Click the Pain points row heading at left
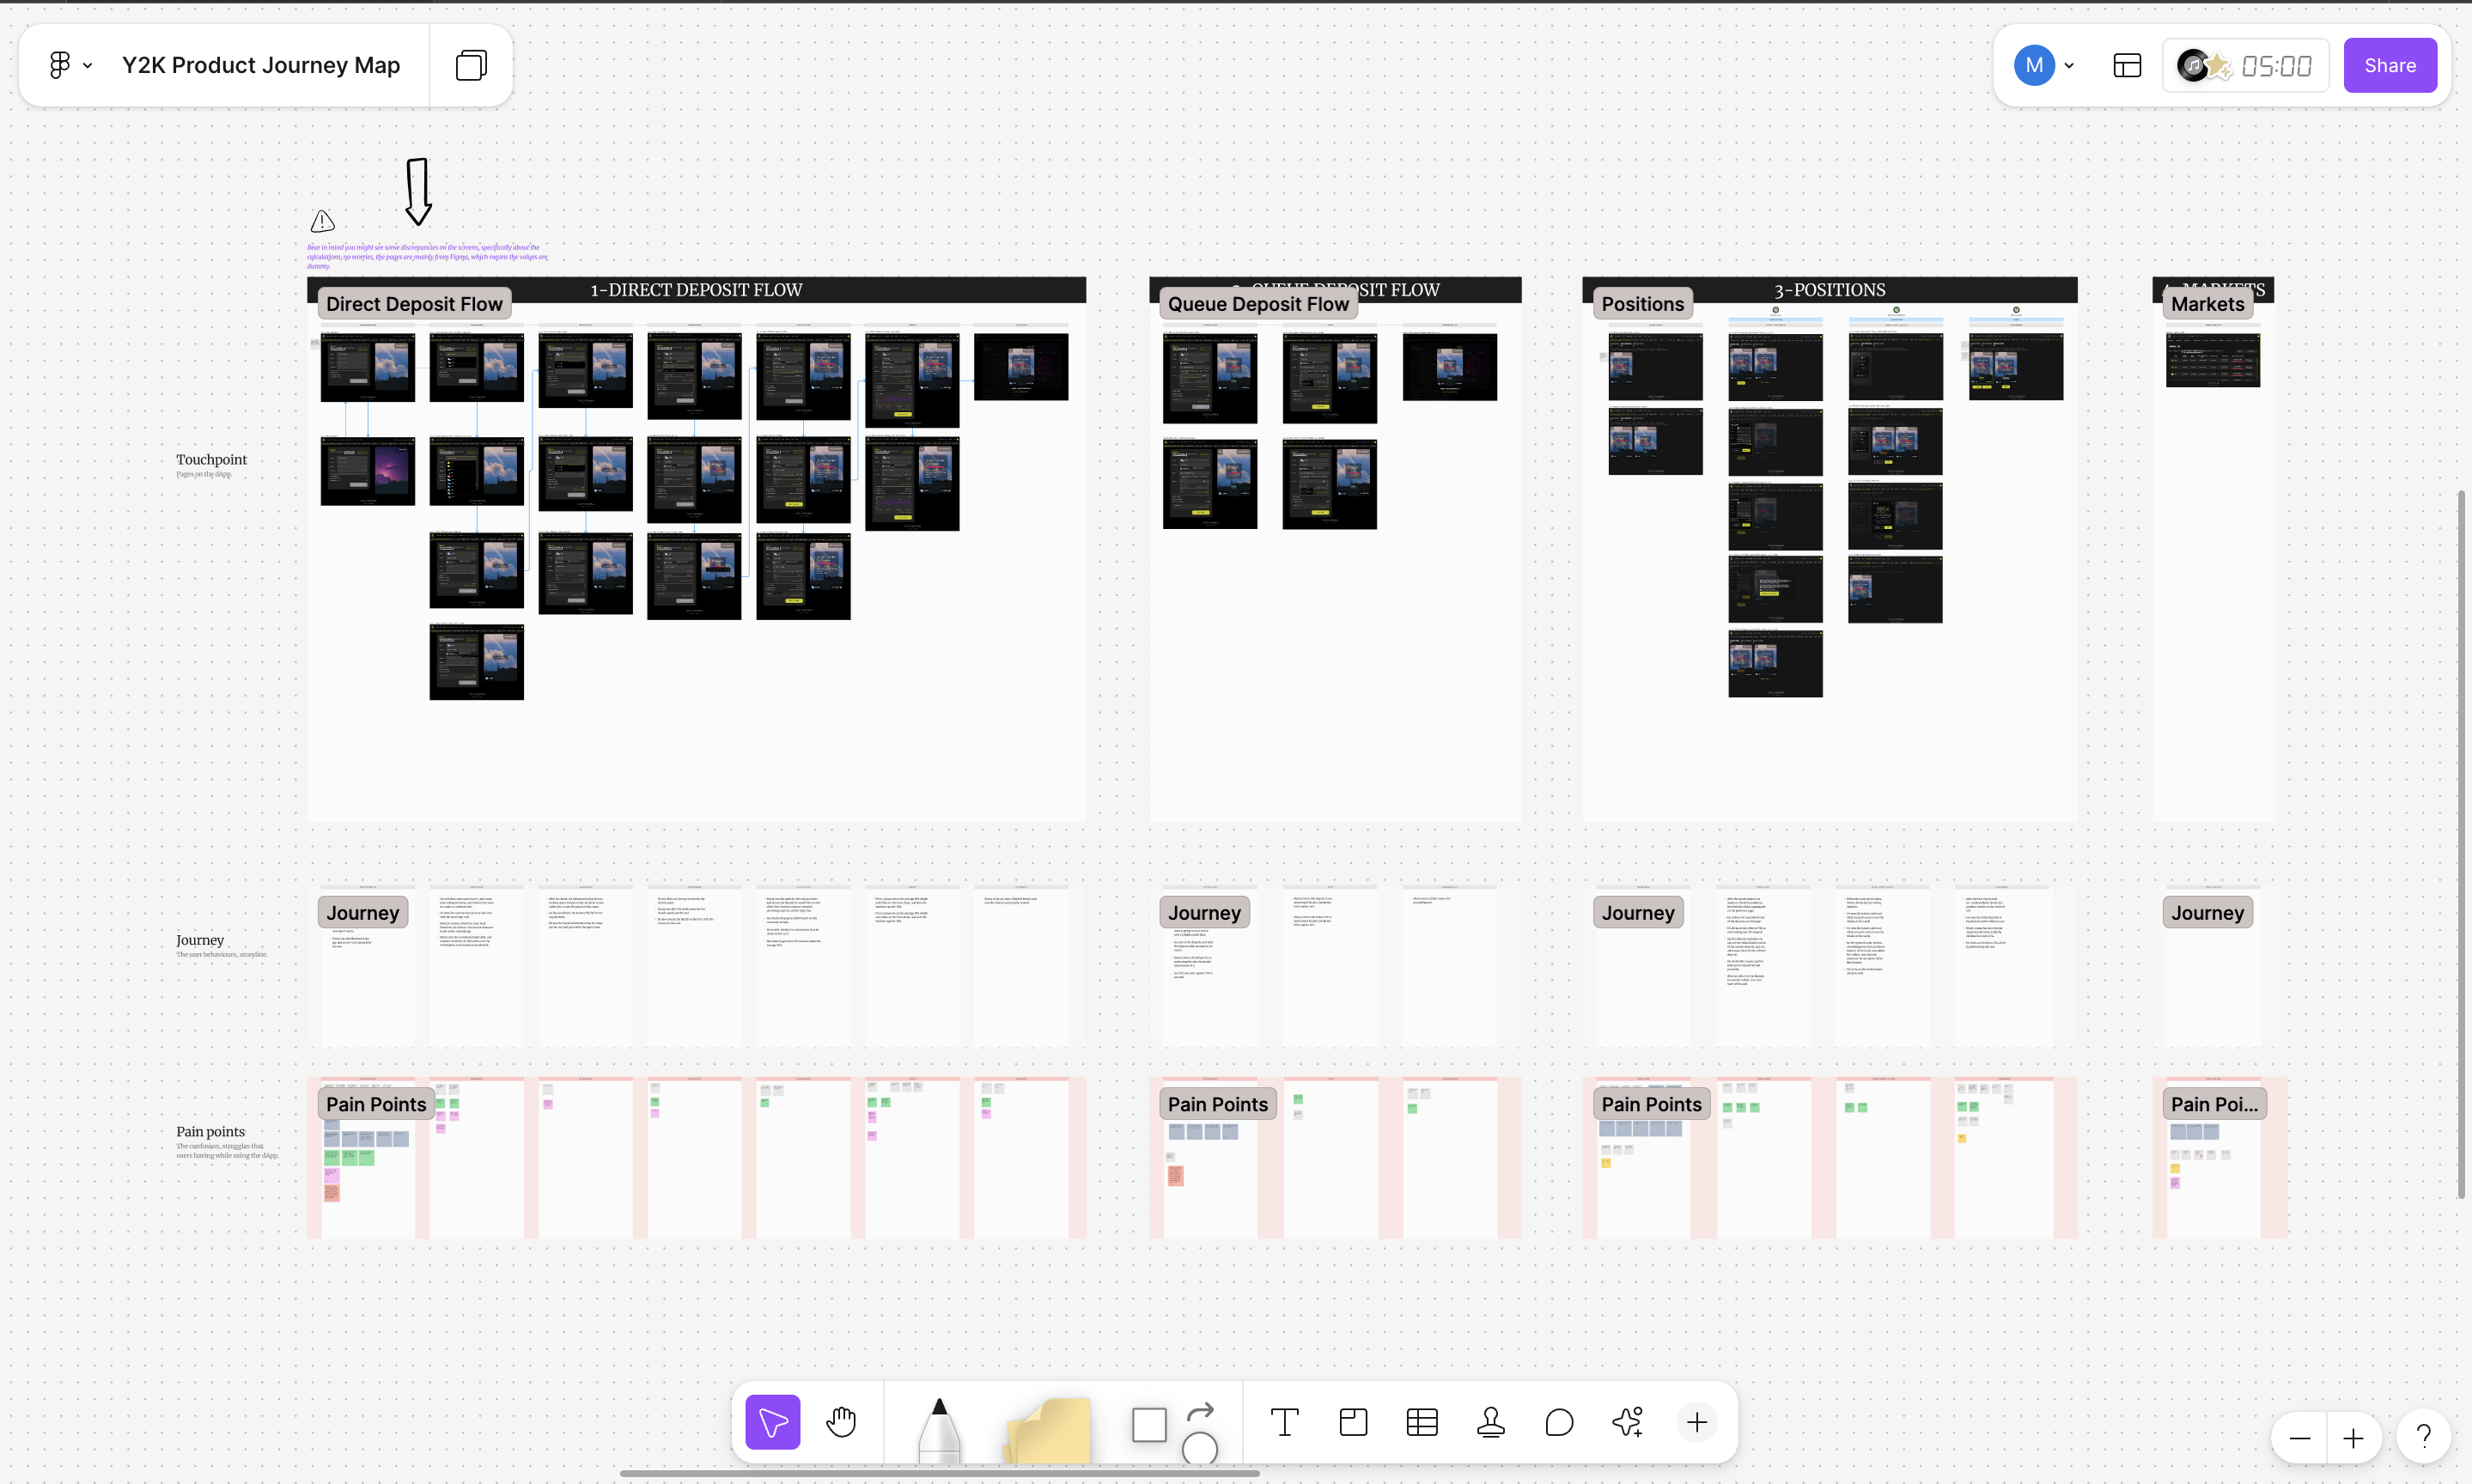 pos(210,1132)
